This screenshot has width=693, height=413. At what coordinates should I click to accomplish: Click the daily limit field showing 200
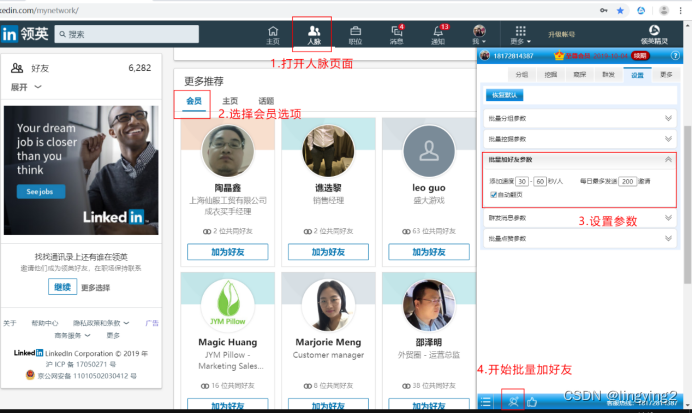[628, 181]
